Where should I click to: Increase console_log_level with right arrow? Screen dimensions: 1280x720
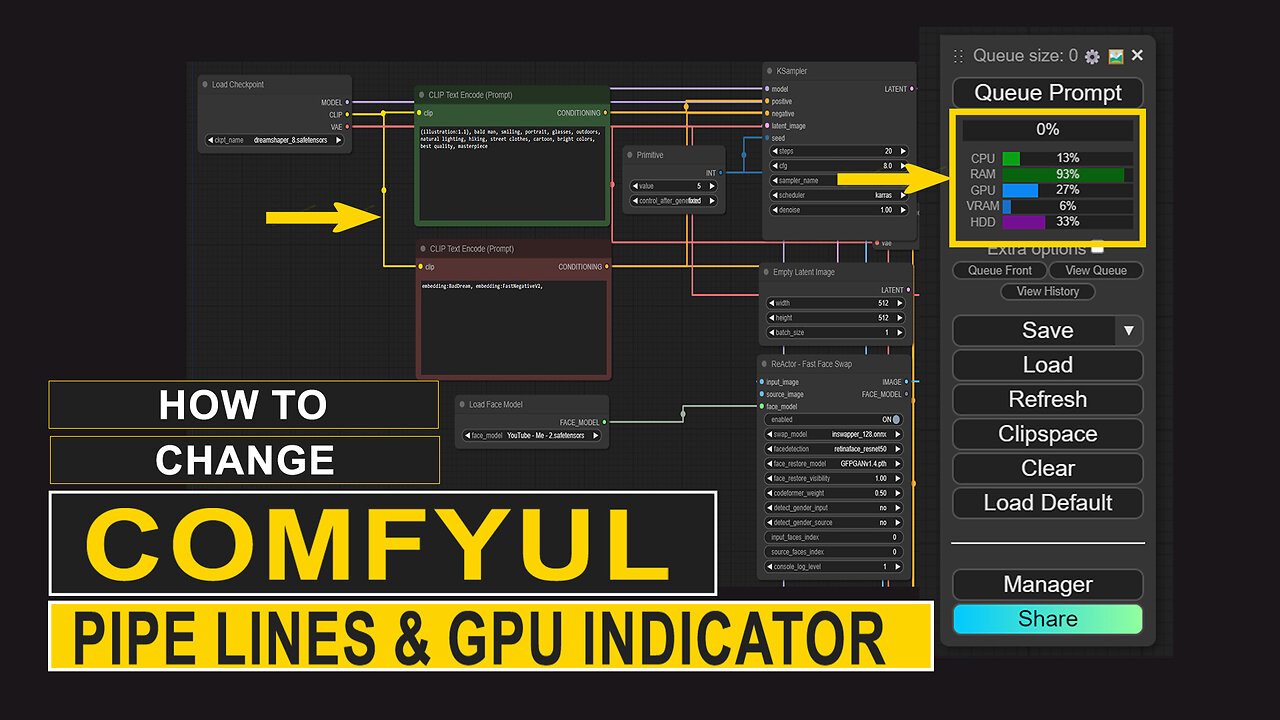898,566
